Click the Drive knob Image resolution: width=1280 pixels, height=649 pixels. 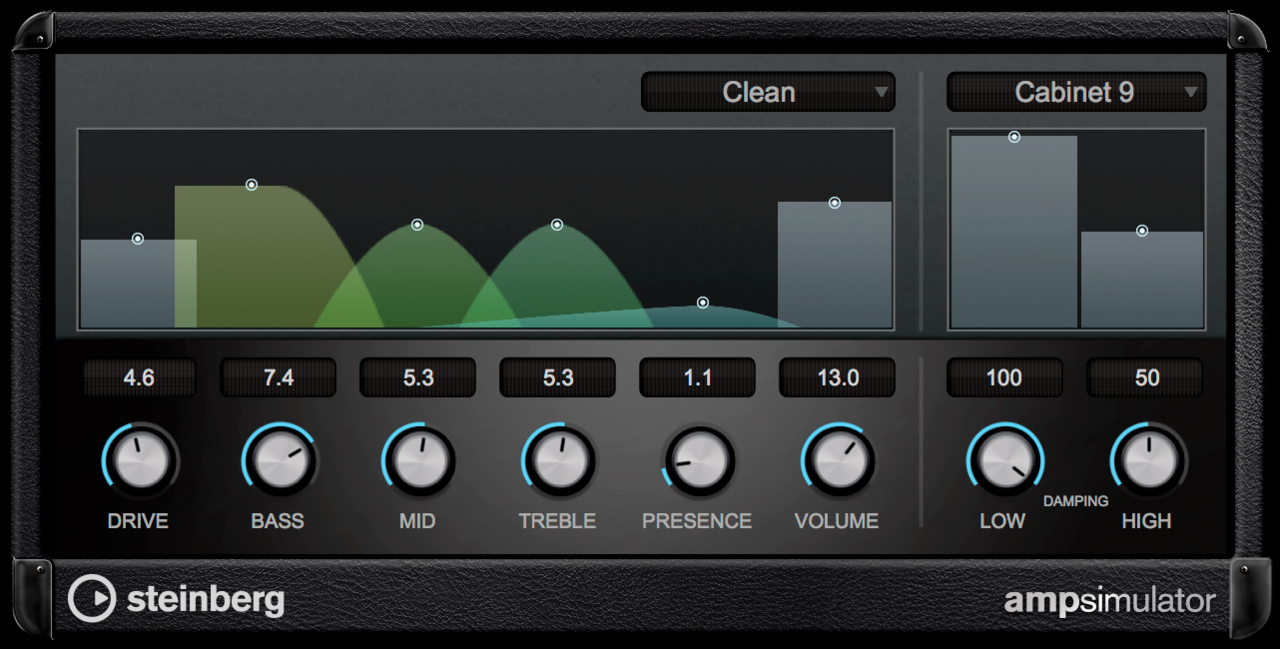point(140,461)
